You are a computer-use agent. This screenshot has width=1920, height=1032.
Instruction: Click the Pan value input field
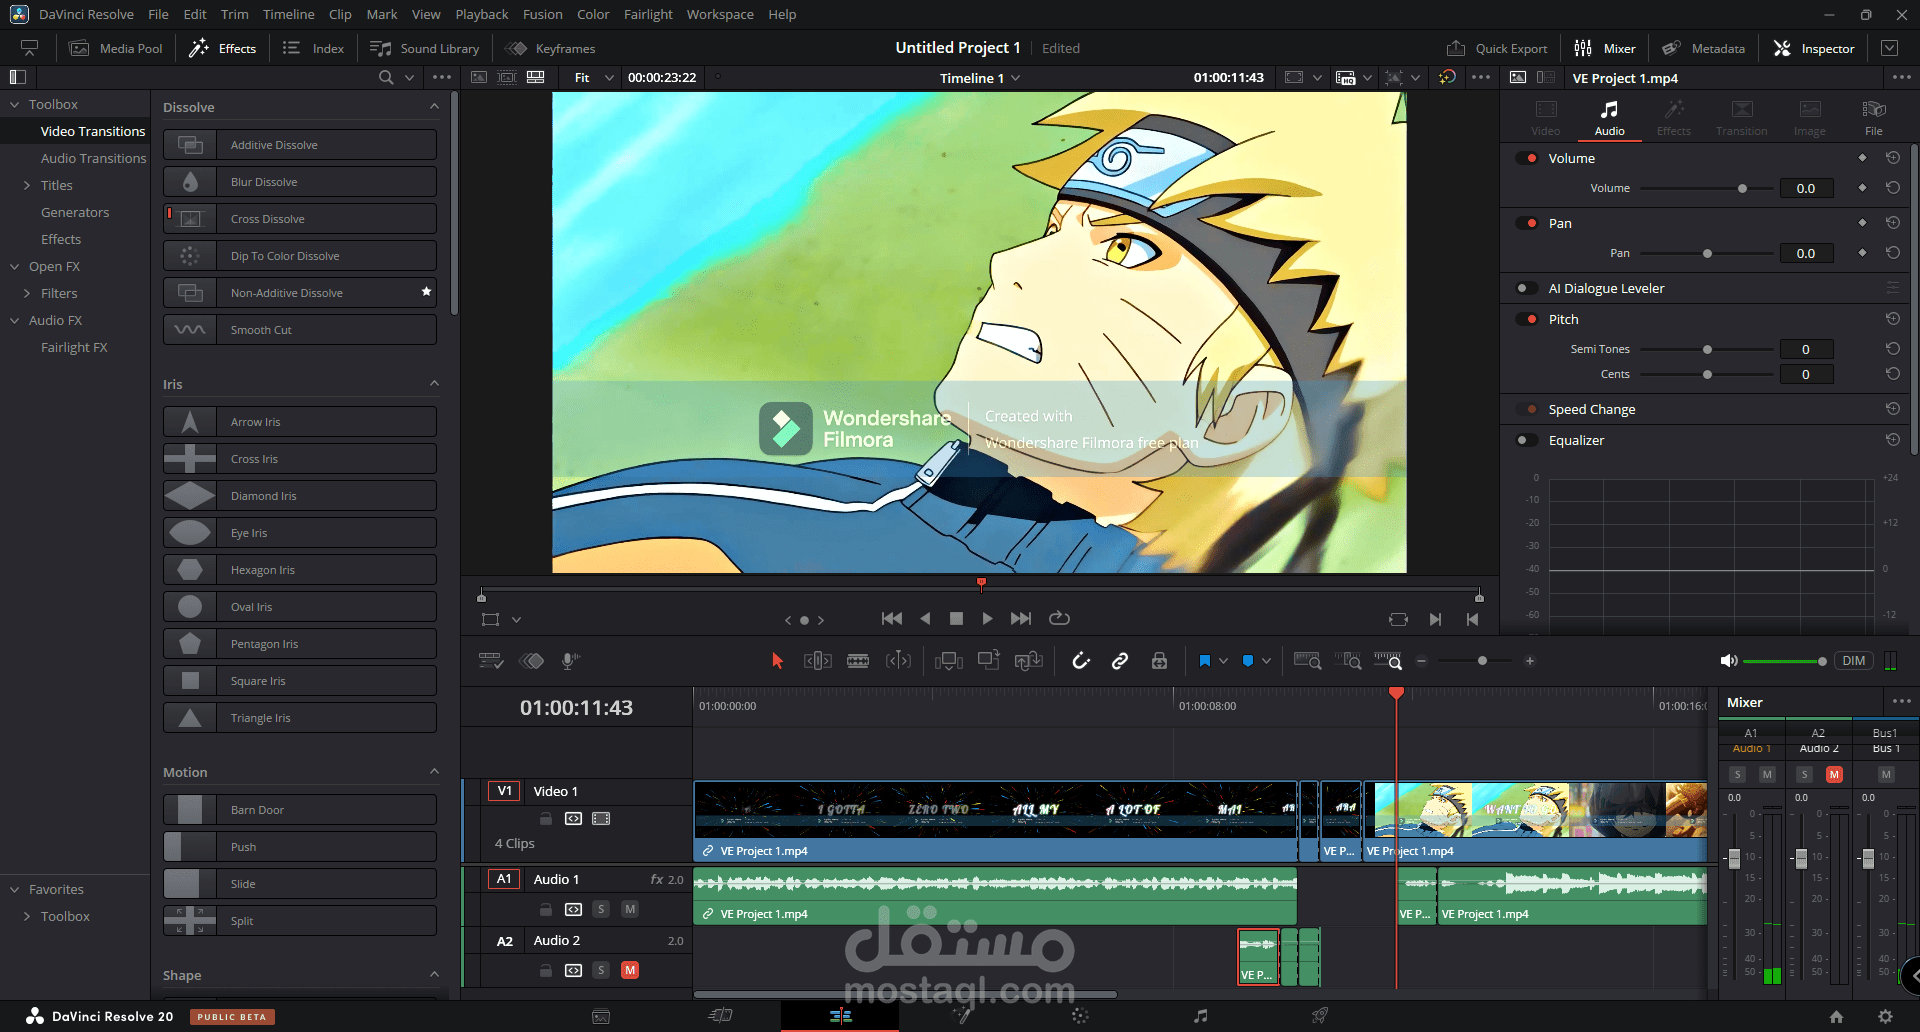click(x=1806, y=253)
